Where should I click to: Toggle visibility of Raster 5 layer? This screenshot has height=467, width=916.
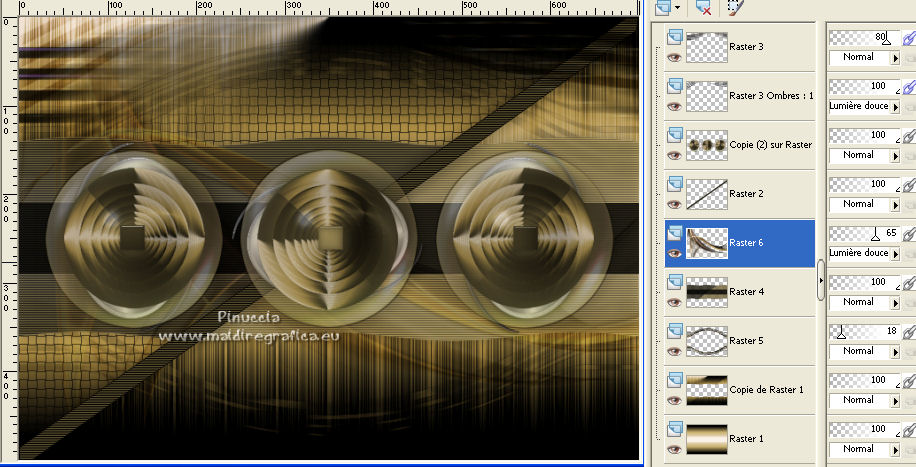675,352
